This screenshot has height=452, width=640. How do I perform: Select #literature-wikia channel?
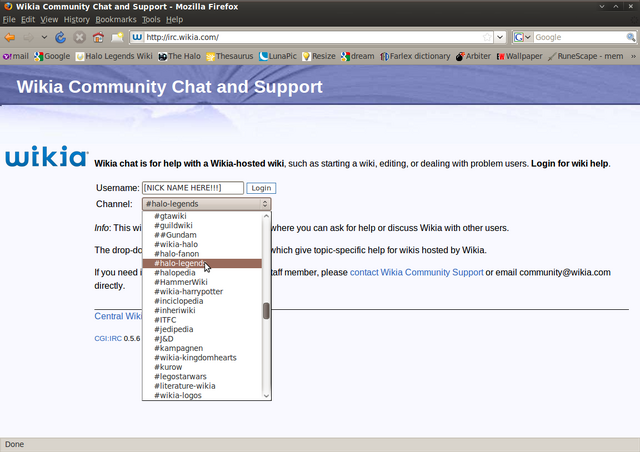(202, 386)
